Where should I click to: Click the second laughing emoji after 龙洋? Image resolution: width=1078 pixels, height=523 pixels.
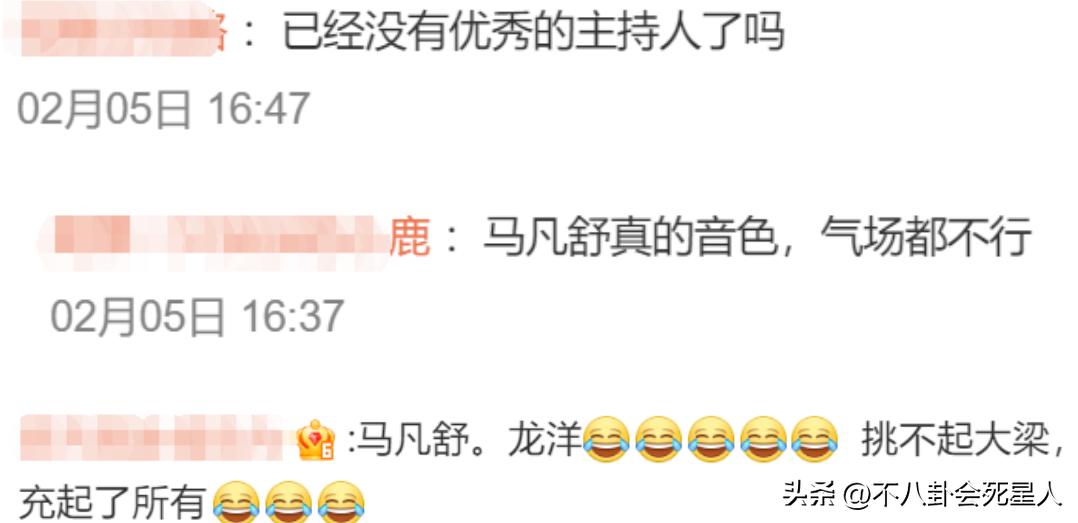pyautogui.click(x=659, y=437)
